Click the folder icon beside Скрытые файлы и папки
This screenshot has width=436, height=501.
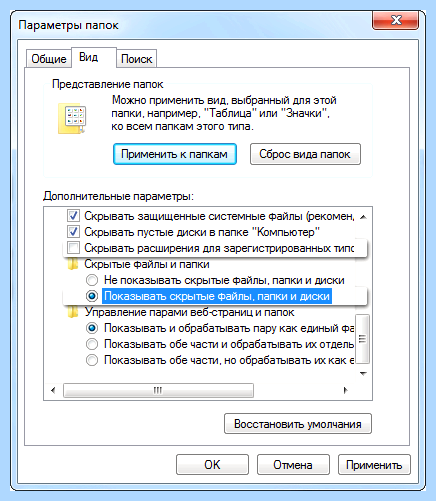coord(73,264)
